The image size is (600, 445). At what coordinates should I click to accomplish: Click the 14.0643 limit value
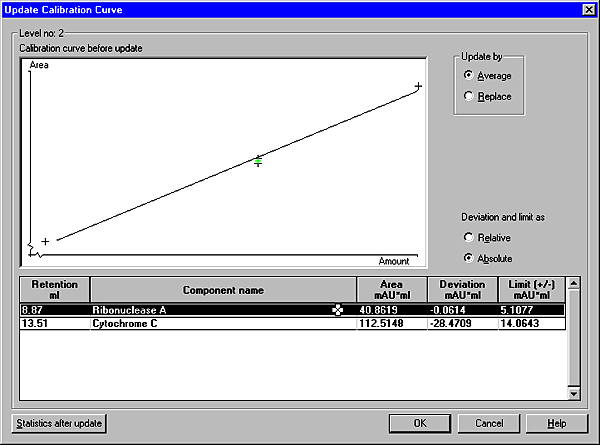pyautogui.click(x=520, y=323)
